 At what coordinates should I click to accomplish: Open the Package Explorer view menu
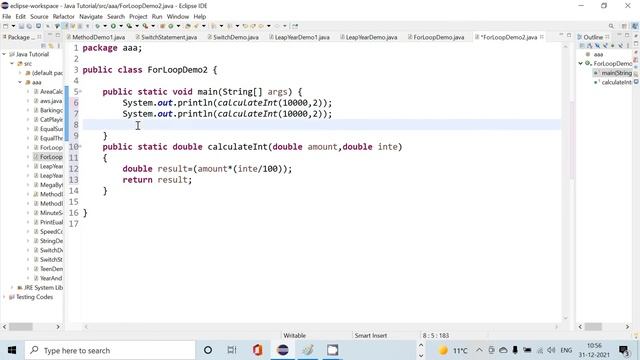click(58, 46)
